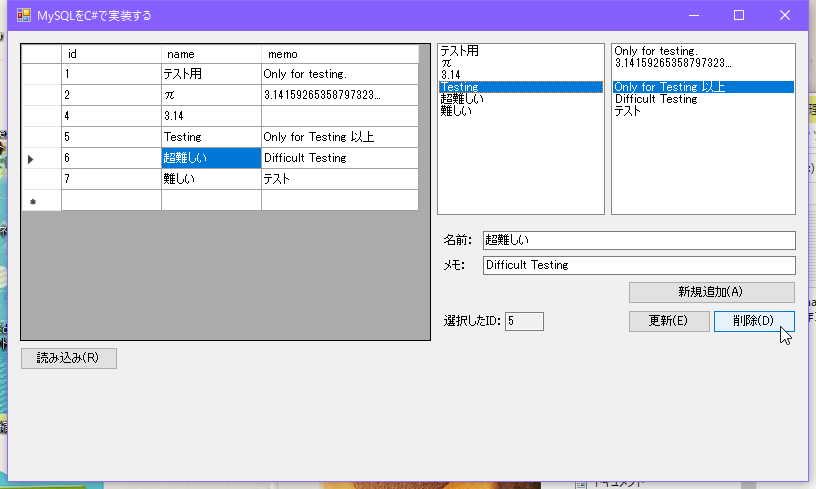Click the row header arrow for row 6
Image resolution: width=816 pixels, height=489 pixels.
(42, 158)
